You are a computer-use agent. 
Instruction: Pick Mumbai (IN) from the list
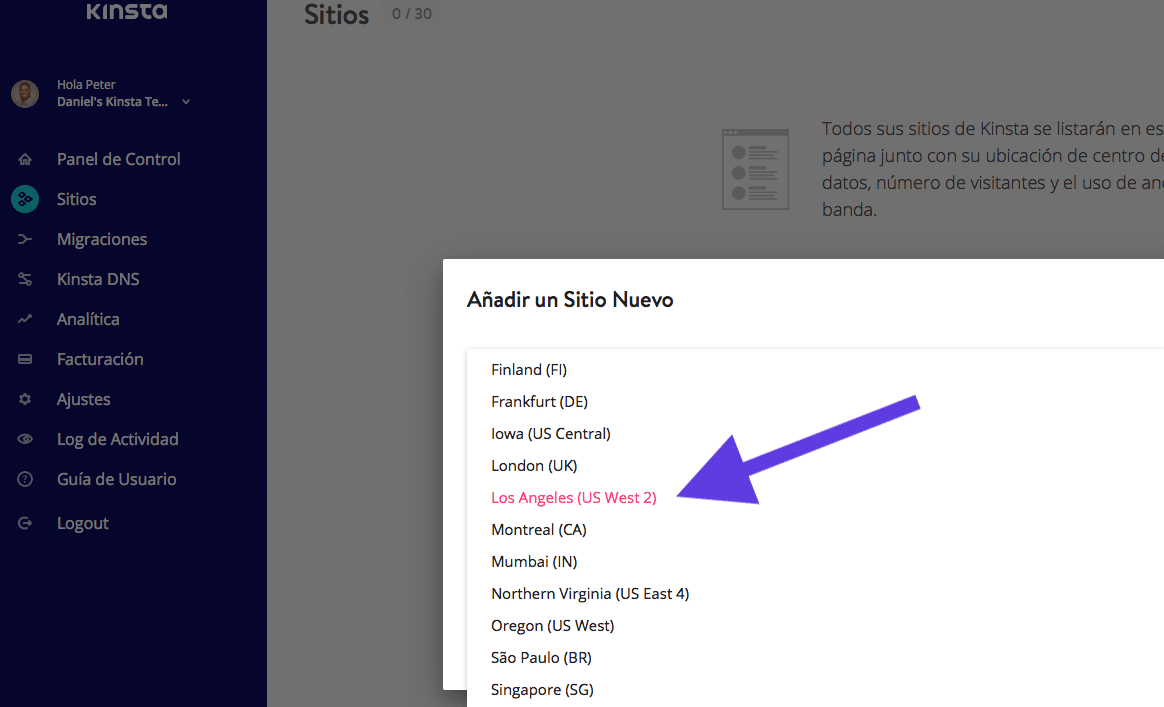[x=534, y=561]
